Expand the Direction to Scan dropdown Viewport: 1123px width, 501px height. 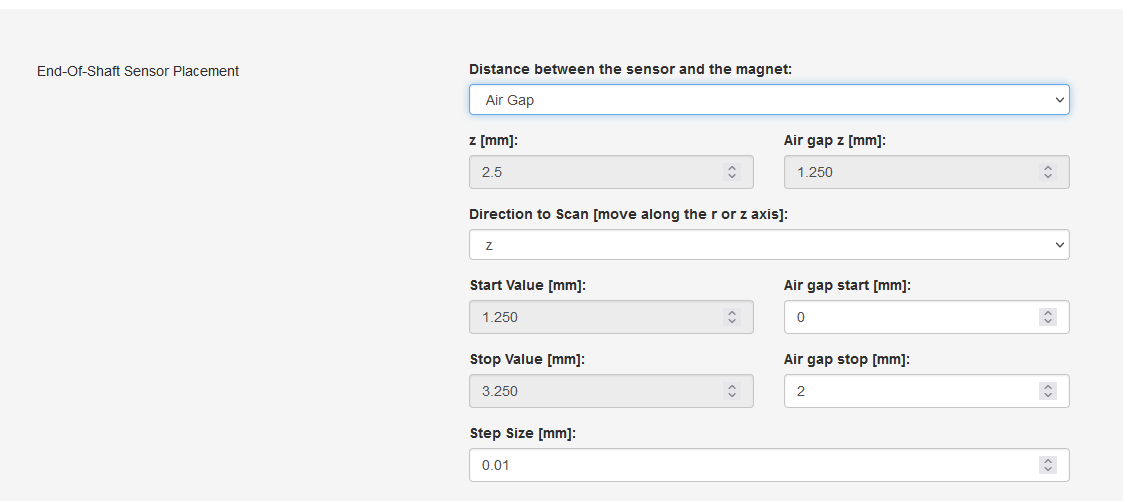tap(769, 245)
